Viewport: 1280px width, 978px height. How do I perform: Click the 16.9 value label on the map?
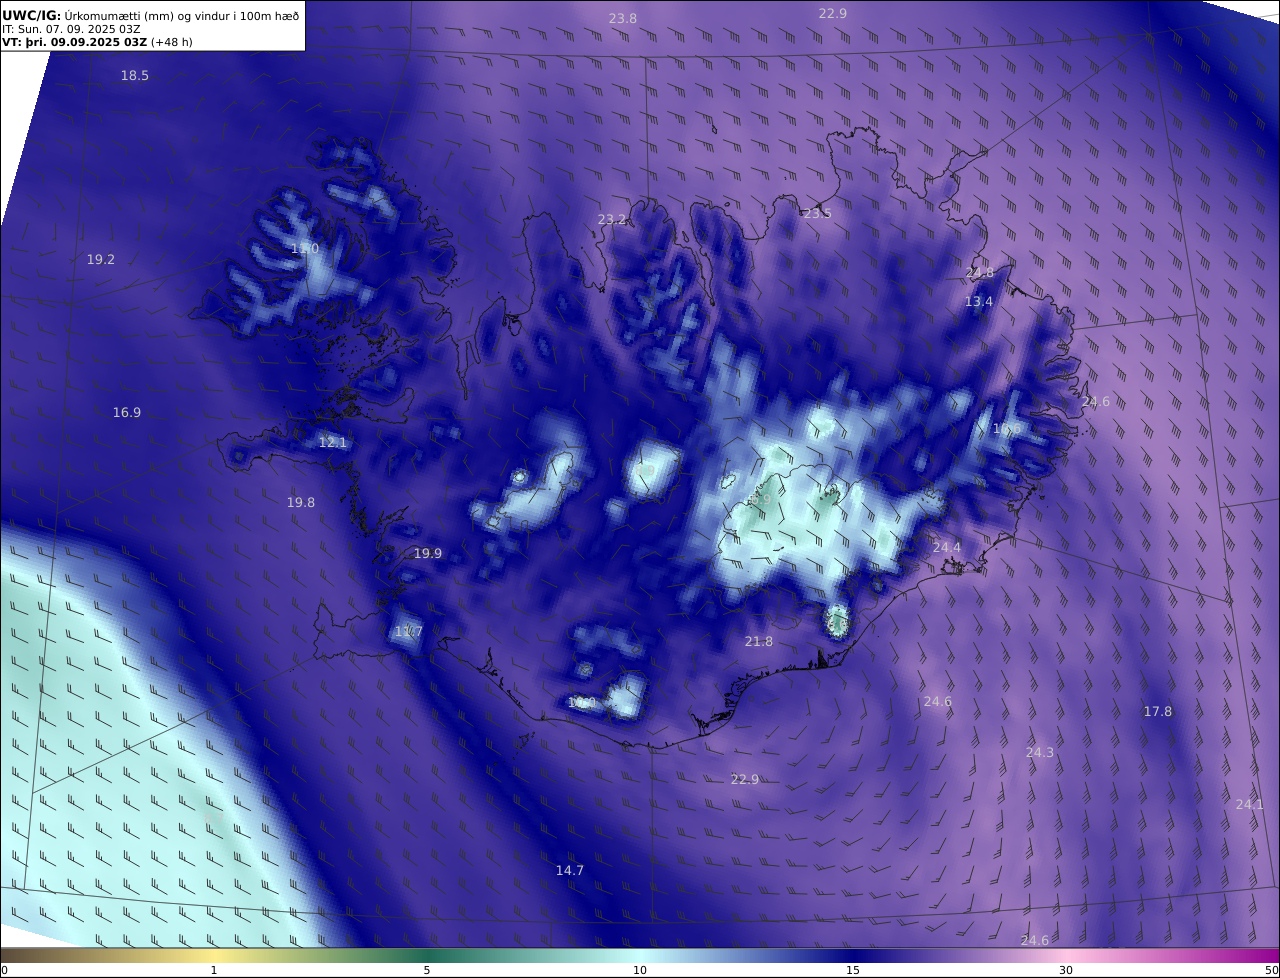point(127,413)
